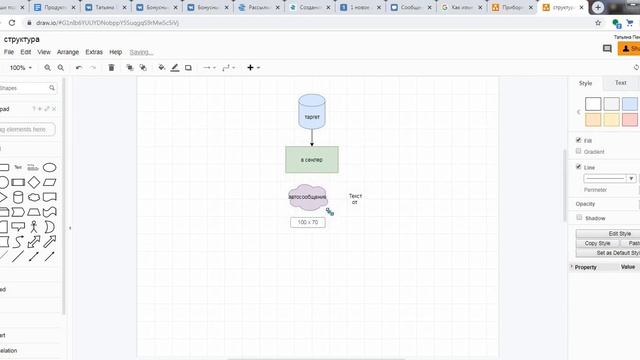Zoom in using the magnifier plus icon
The width and height of the screenshot is (640, 360).
(x=47, y=68)
